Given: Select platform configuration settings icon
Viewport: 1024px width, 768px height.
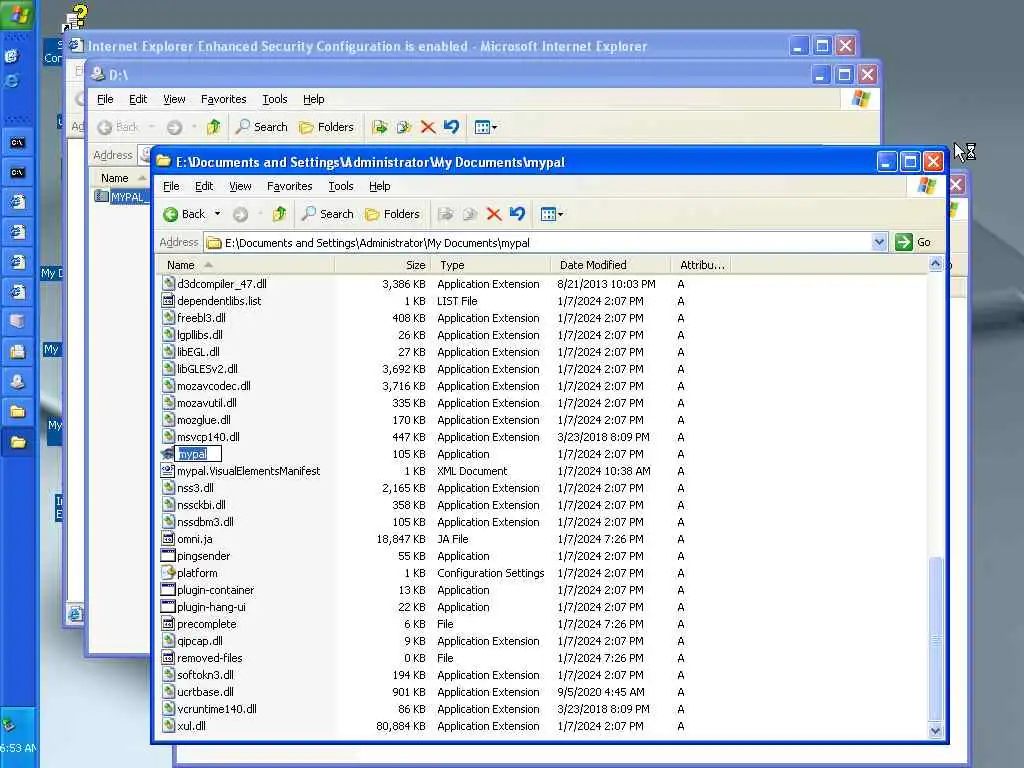Looking at the screenshot, I should click(168, 573).
